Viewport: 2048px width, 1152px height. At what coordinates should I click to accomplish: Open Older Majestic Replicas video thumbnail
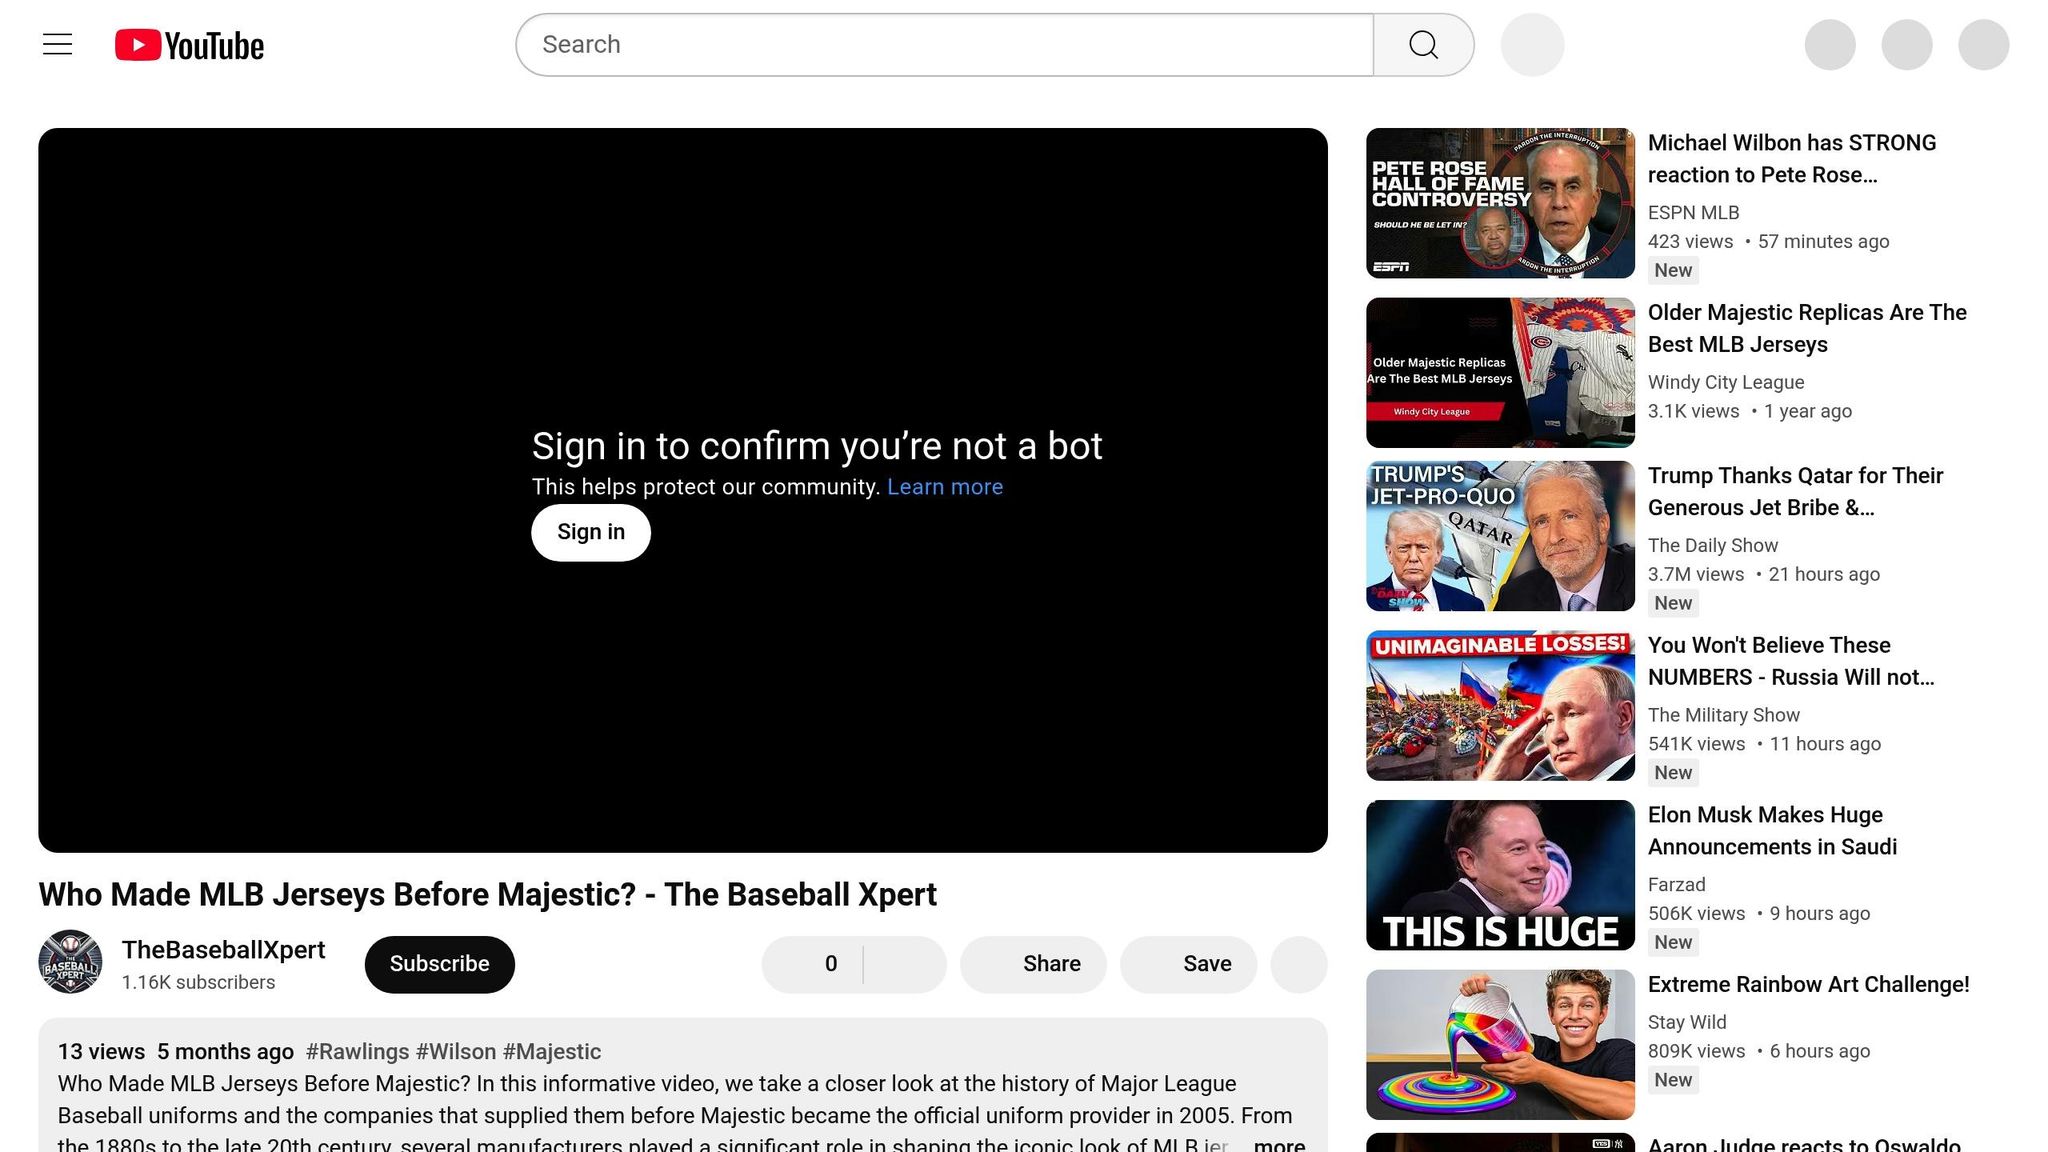pyautogui.click(x=1500, y=372)
